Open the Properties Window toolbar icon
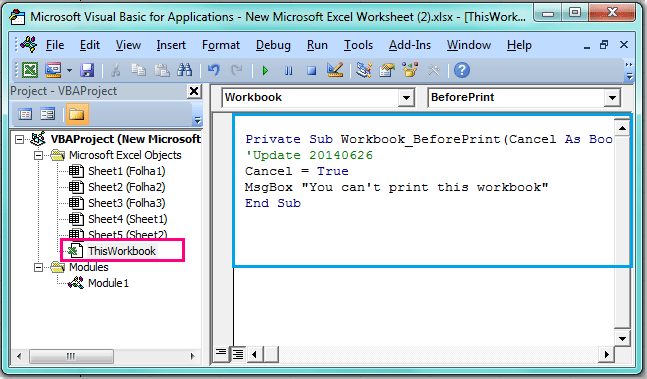This screenshot has width=647, height=379. 387,70
